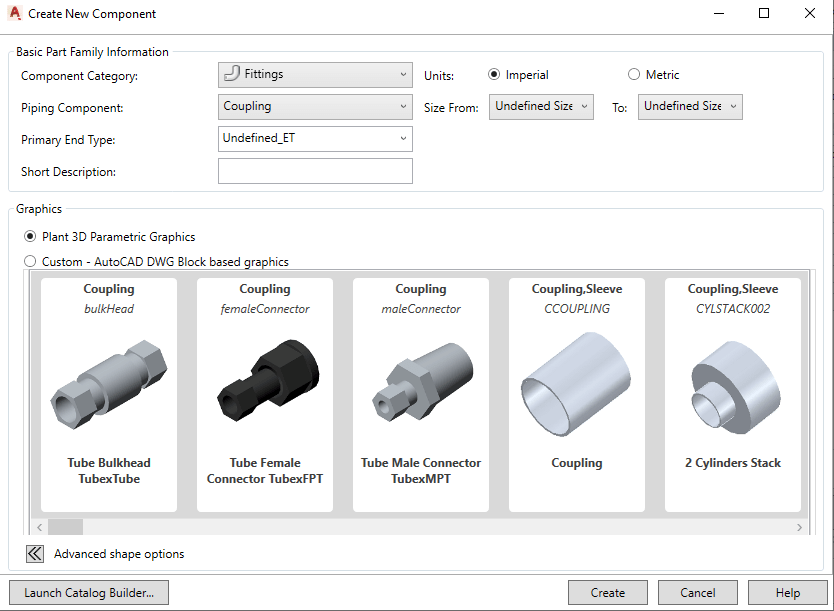The height and width of the screenshot is (611, 834).
Task: Select the CCOUPLING sleeve graphic
Action: pyautogui.click(x=577, y=394)
